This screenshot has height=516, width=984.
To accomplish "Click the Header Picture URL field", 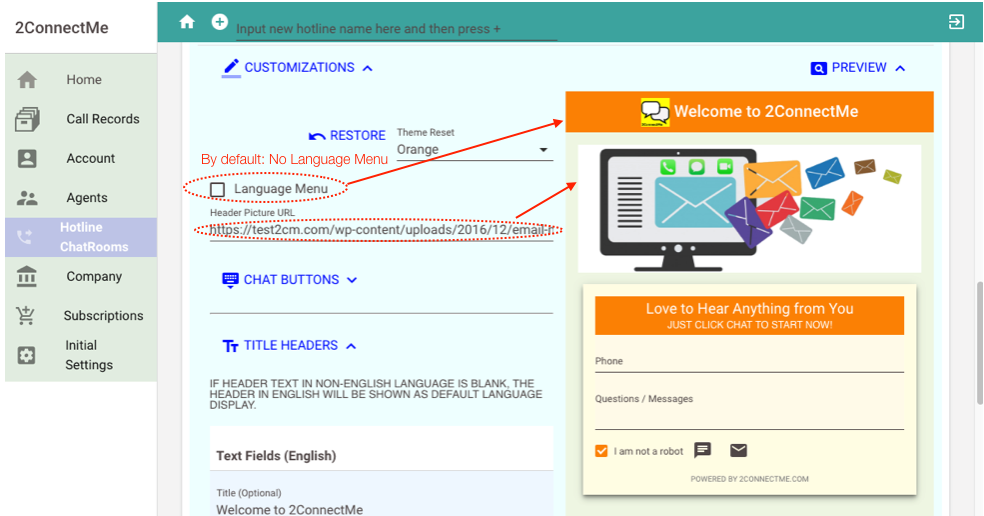I will [x=382, y=230].
